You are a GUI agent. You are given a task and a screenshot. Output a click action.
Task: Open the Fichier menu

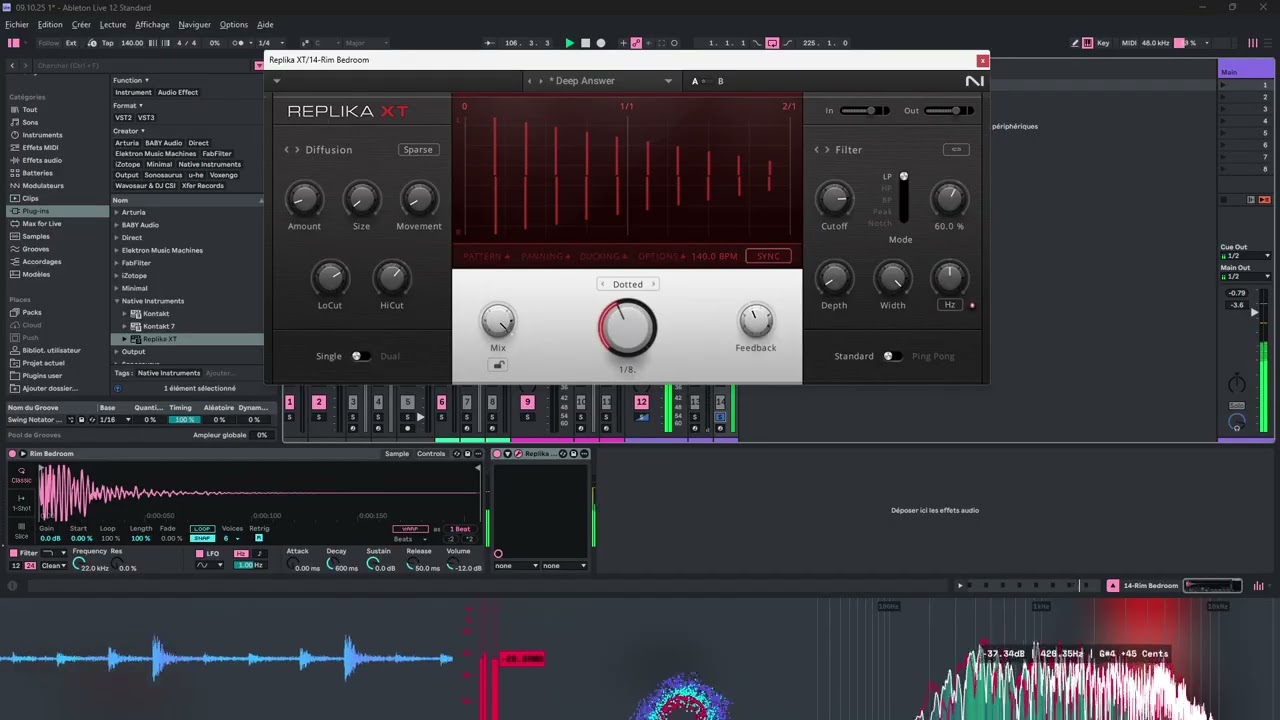tap(17, 25)
